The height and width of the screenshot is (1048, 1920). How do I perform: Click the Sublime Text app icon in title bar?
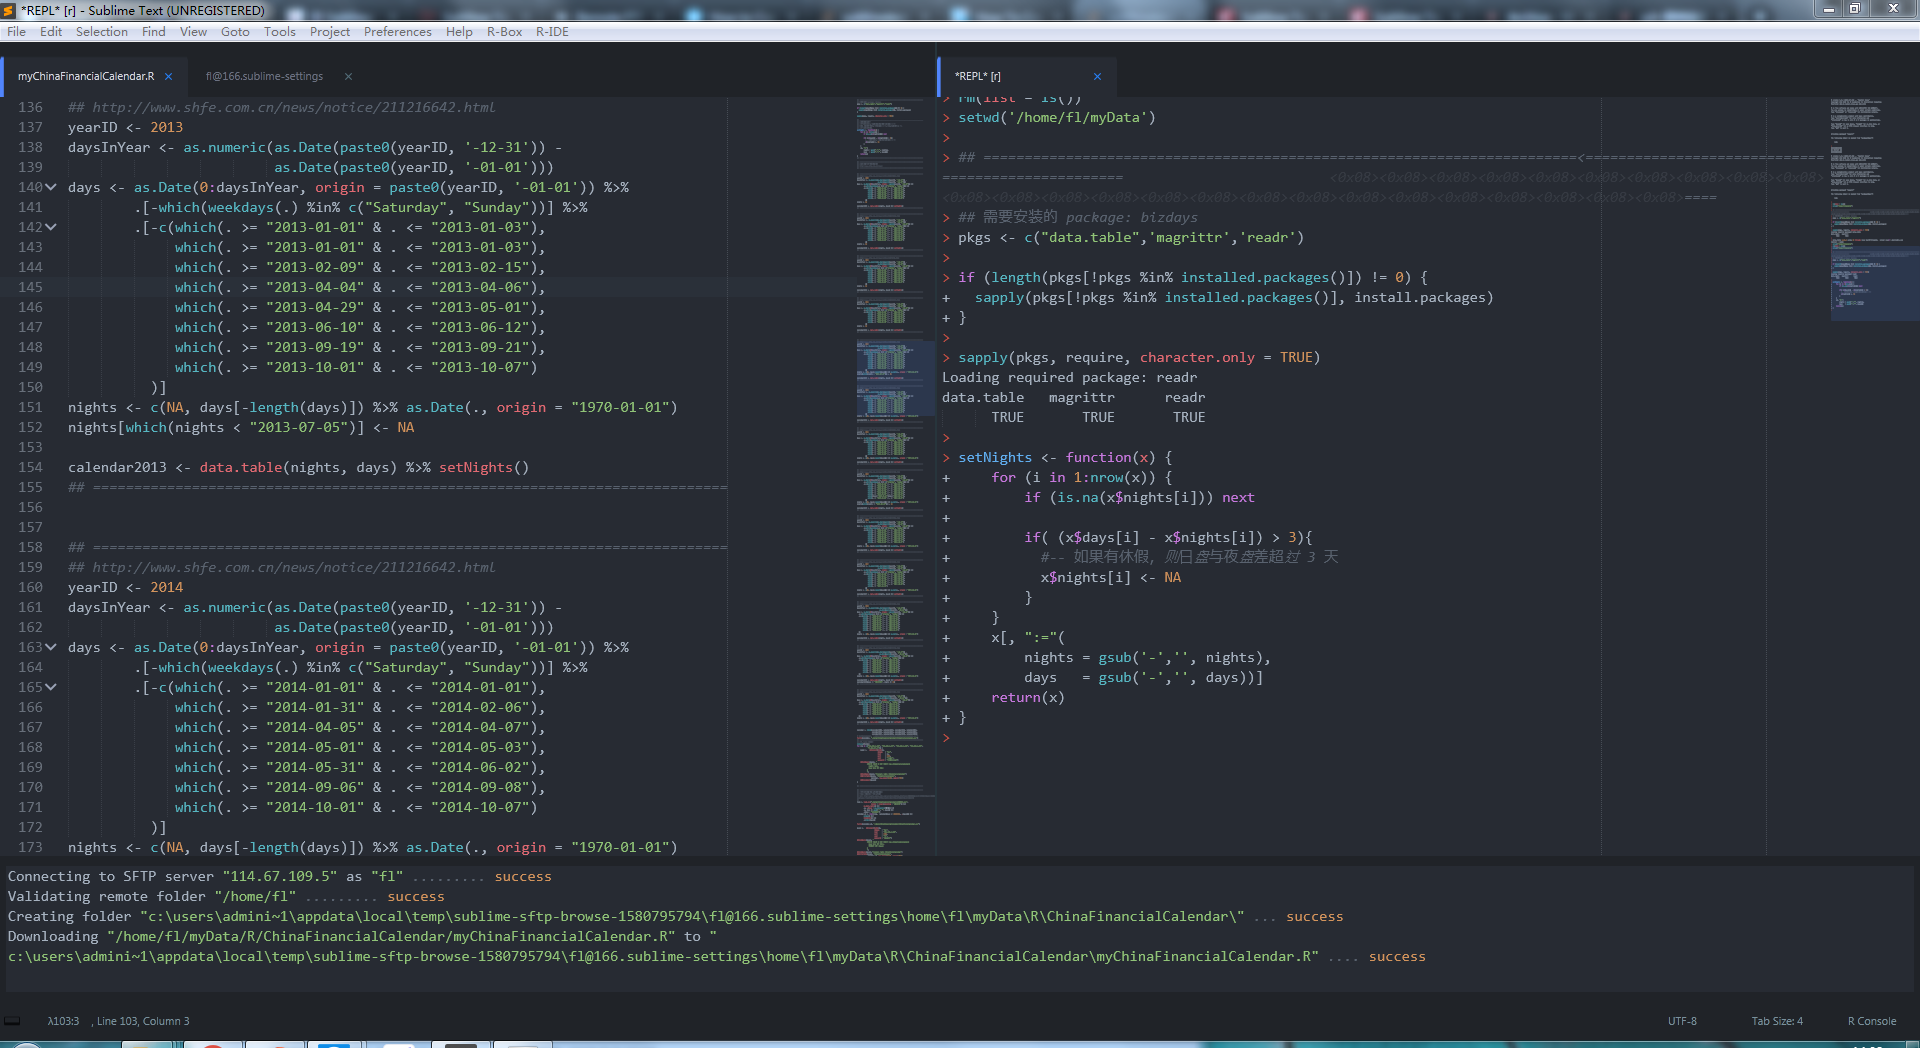9,10
